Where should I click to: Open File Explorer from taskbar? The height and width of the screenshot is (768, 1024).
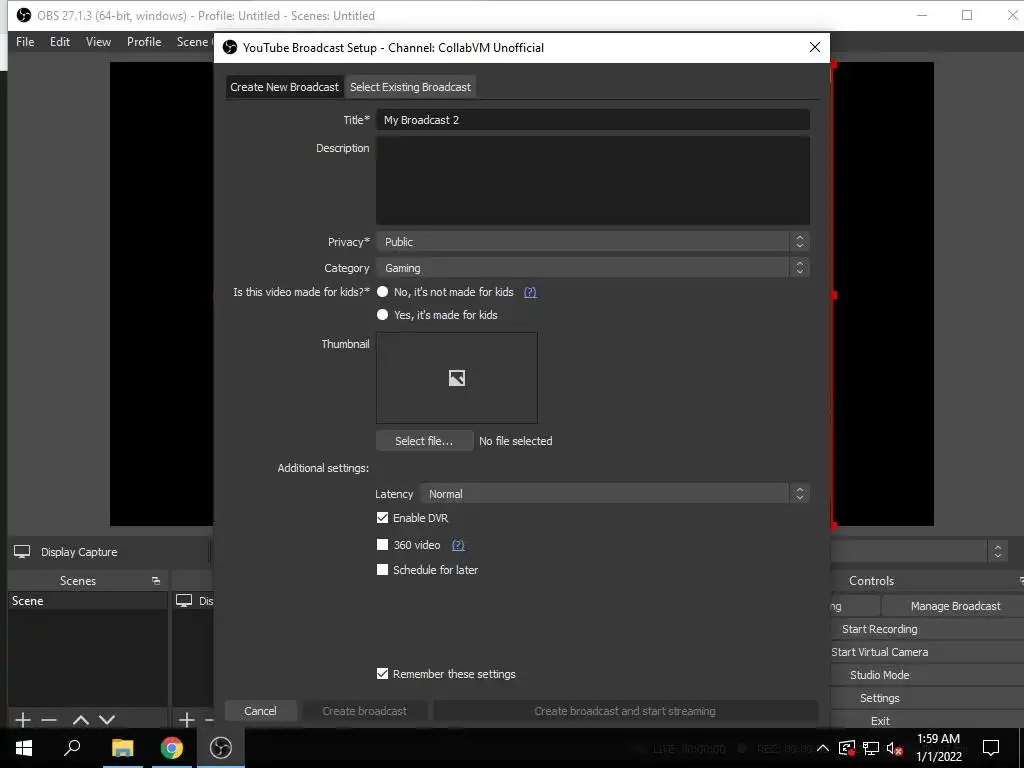click(122, 748)
